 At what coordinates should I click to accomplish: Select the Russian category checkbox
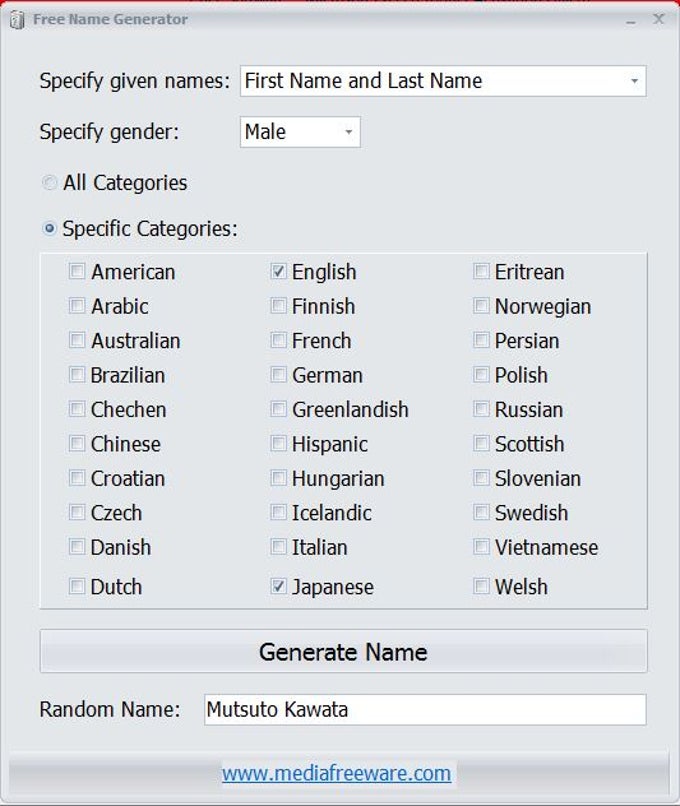[x=481, y=410]
